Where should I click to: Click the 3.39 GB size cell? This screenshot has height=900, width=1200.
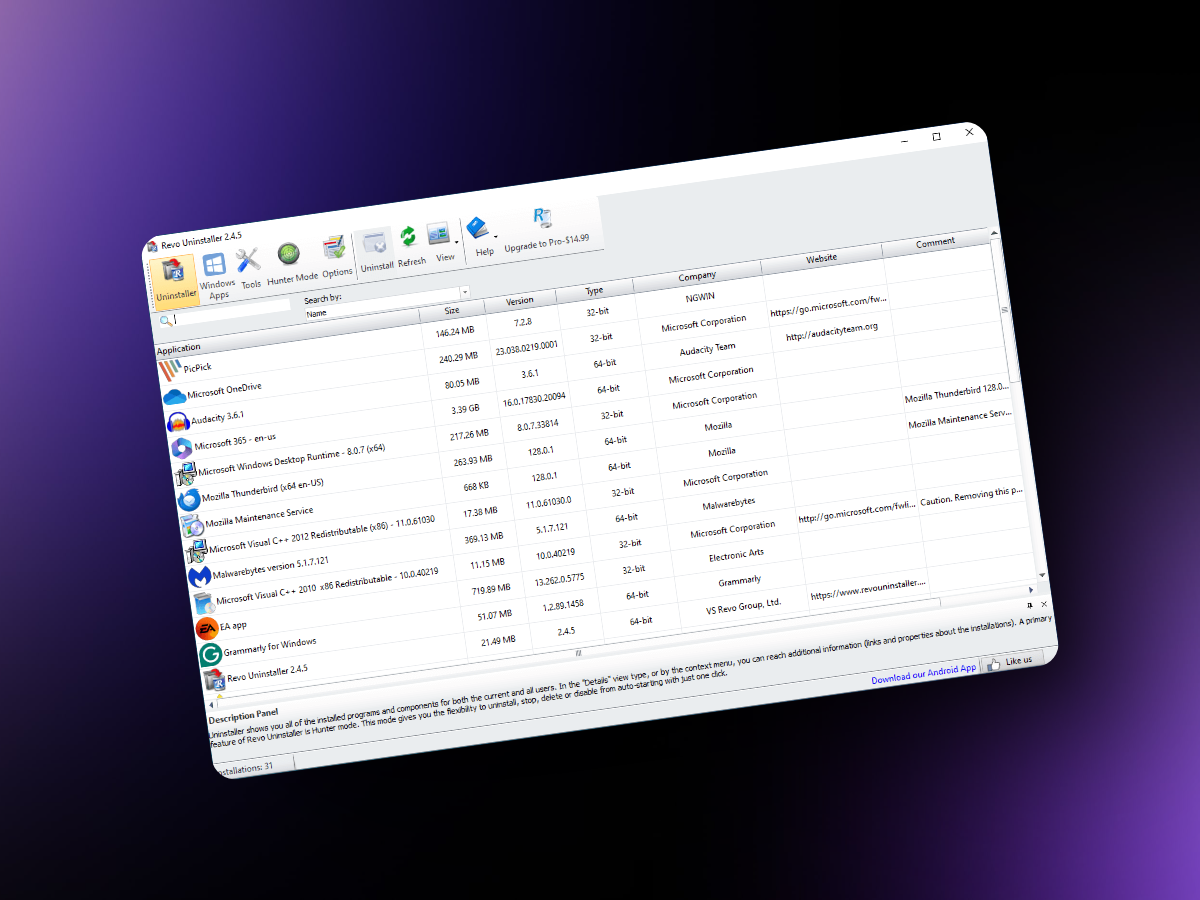click(x=463, y=408)
